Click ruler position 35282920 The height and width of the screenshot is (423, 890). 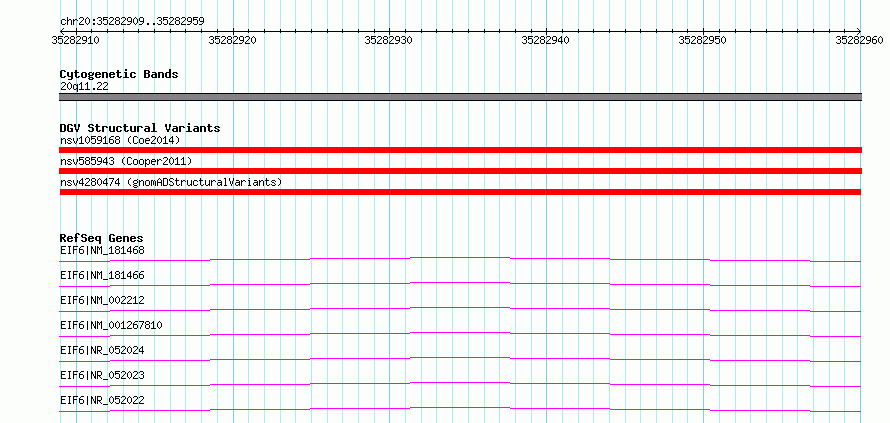(233, 40)
